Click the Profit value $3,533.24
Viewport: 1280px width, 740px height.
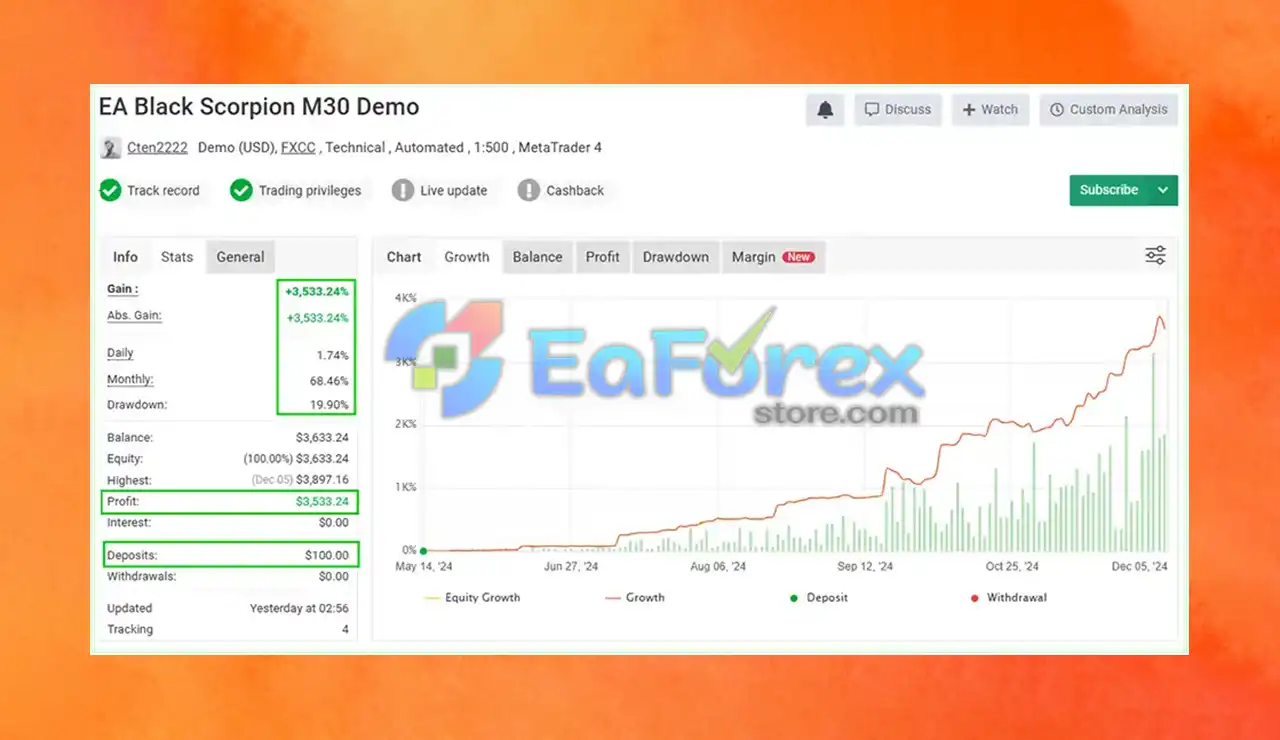(322, 502)
